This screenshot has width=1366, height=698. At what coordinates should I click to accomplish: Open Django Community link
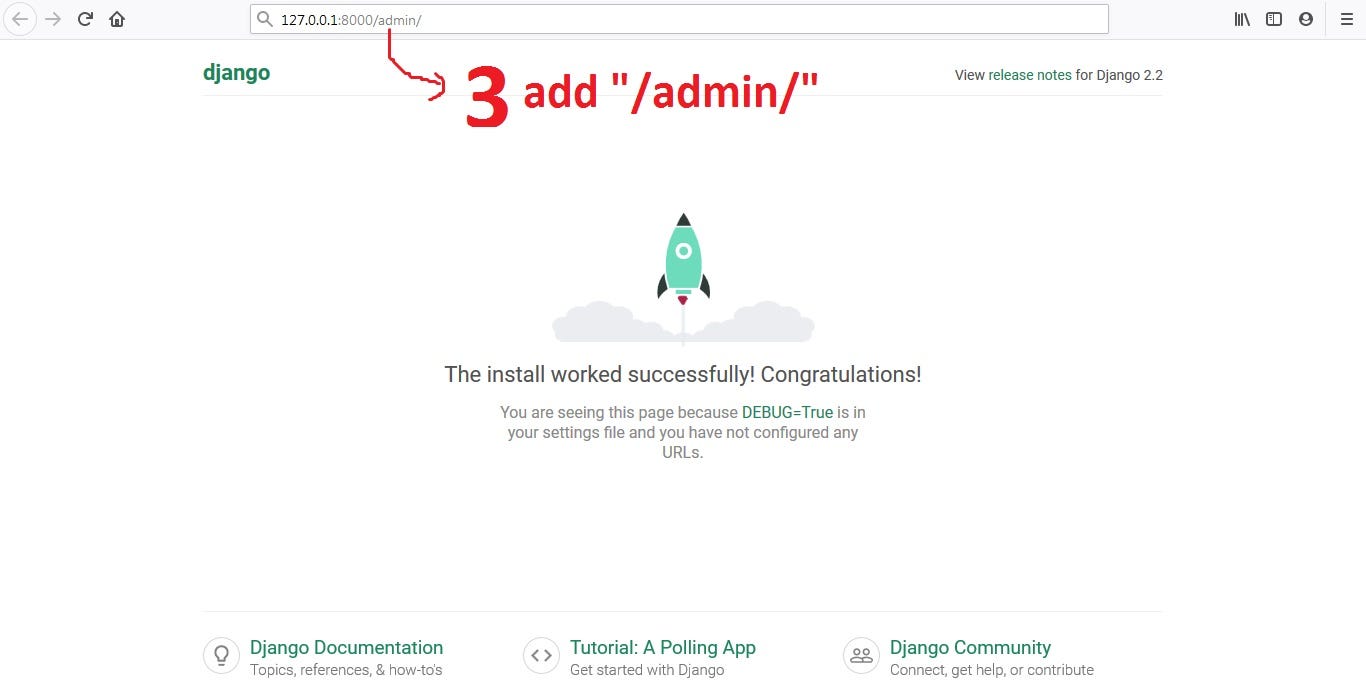[970, 647]
